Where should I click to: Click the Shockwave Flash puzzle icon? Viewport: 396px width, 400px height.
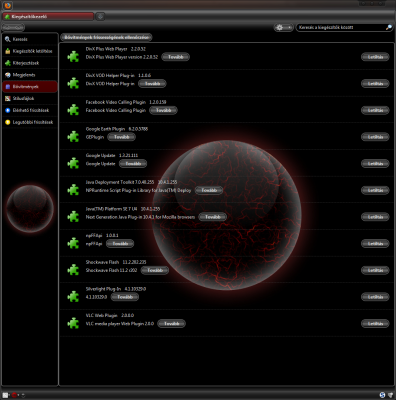[73, 270]
